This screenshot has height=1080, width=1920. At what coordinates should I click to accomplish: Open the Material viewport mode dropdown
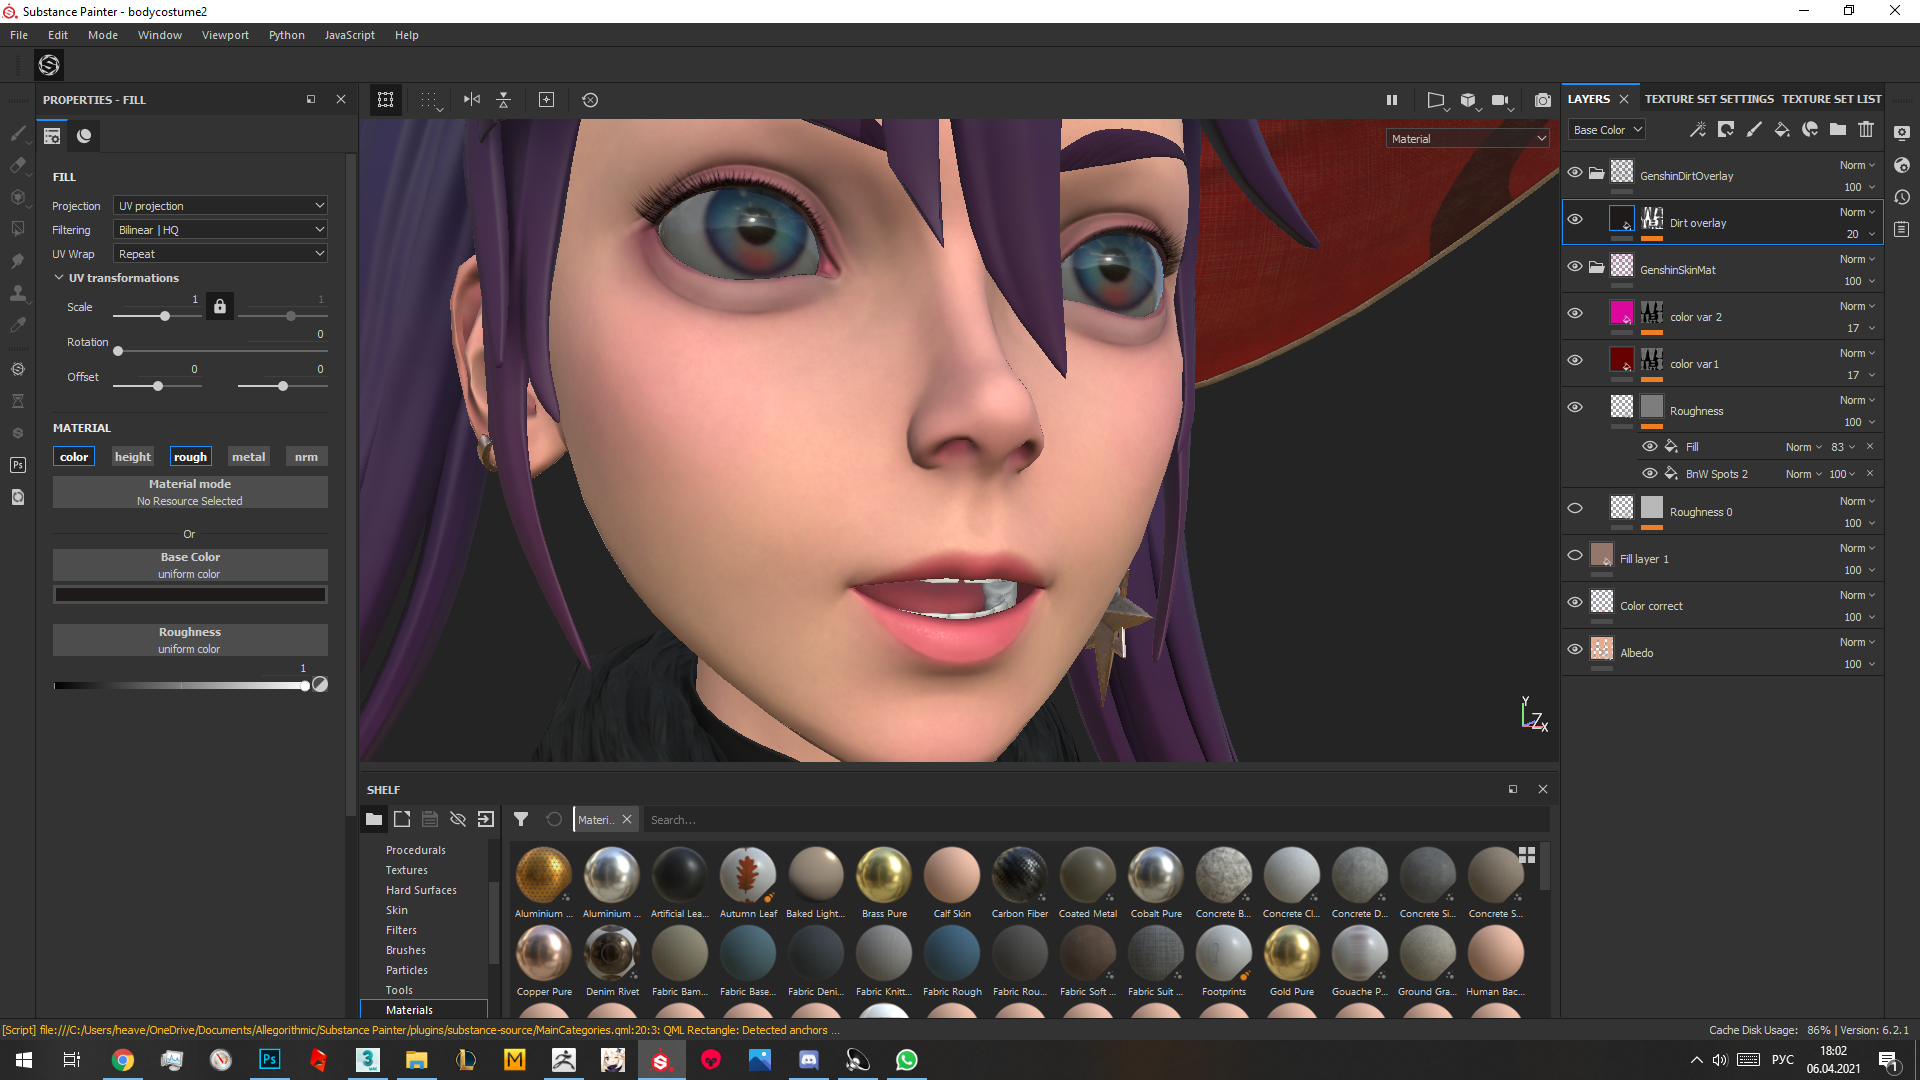coord(1467,139)
